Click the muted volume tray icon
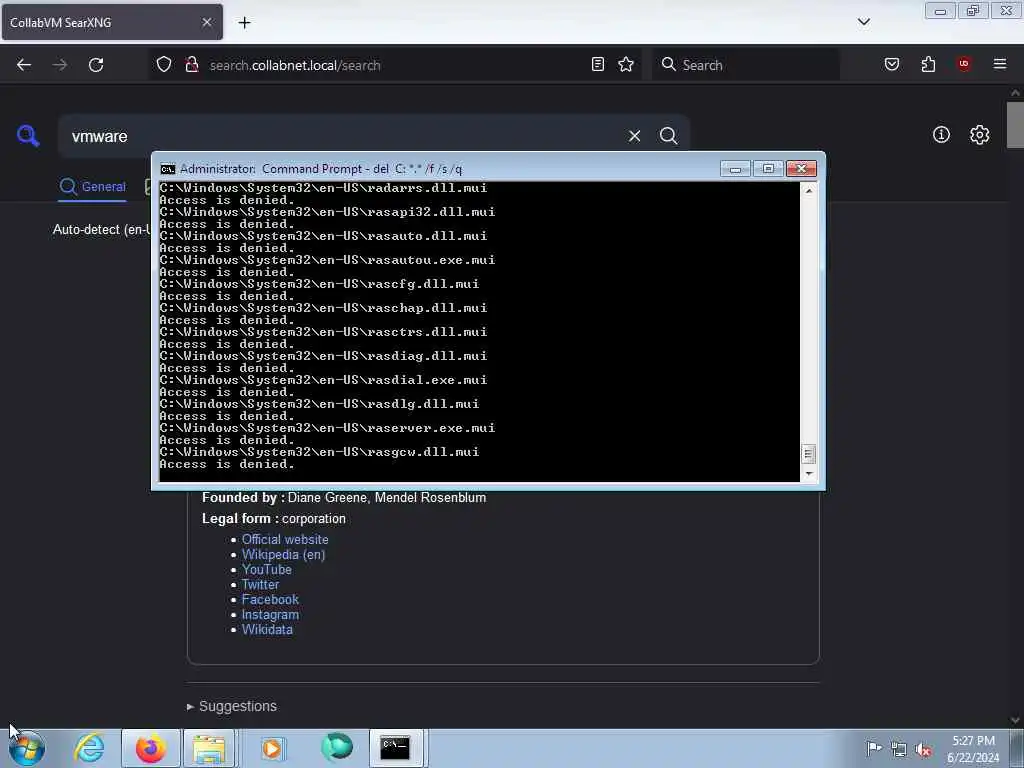The image size is (1024, 768). tap(924, 749)
